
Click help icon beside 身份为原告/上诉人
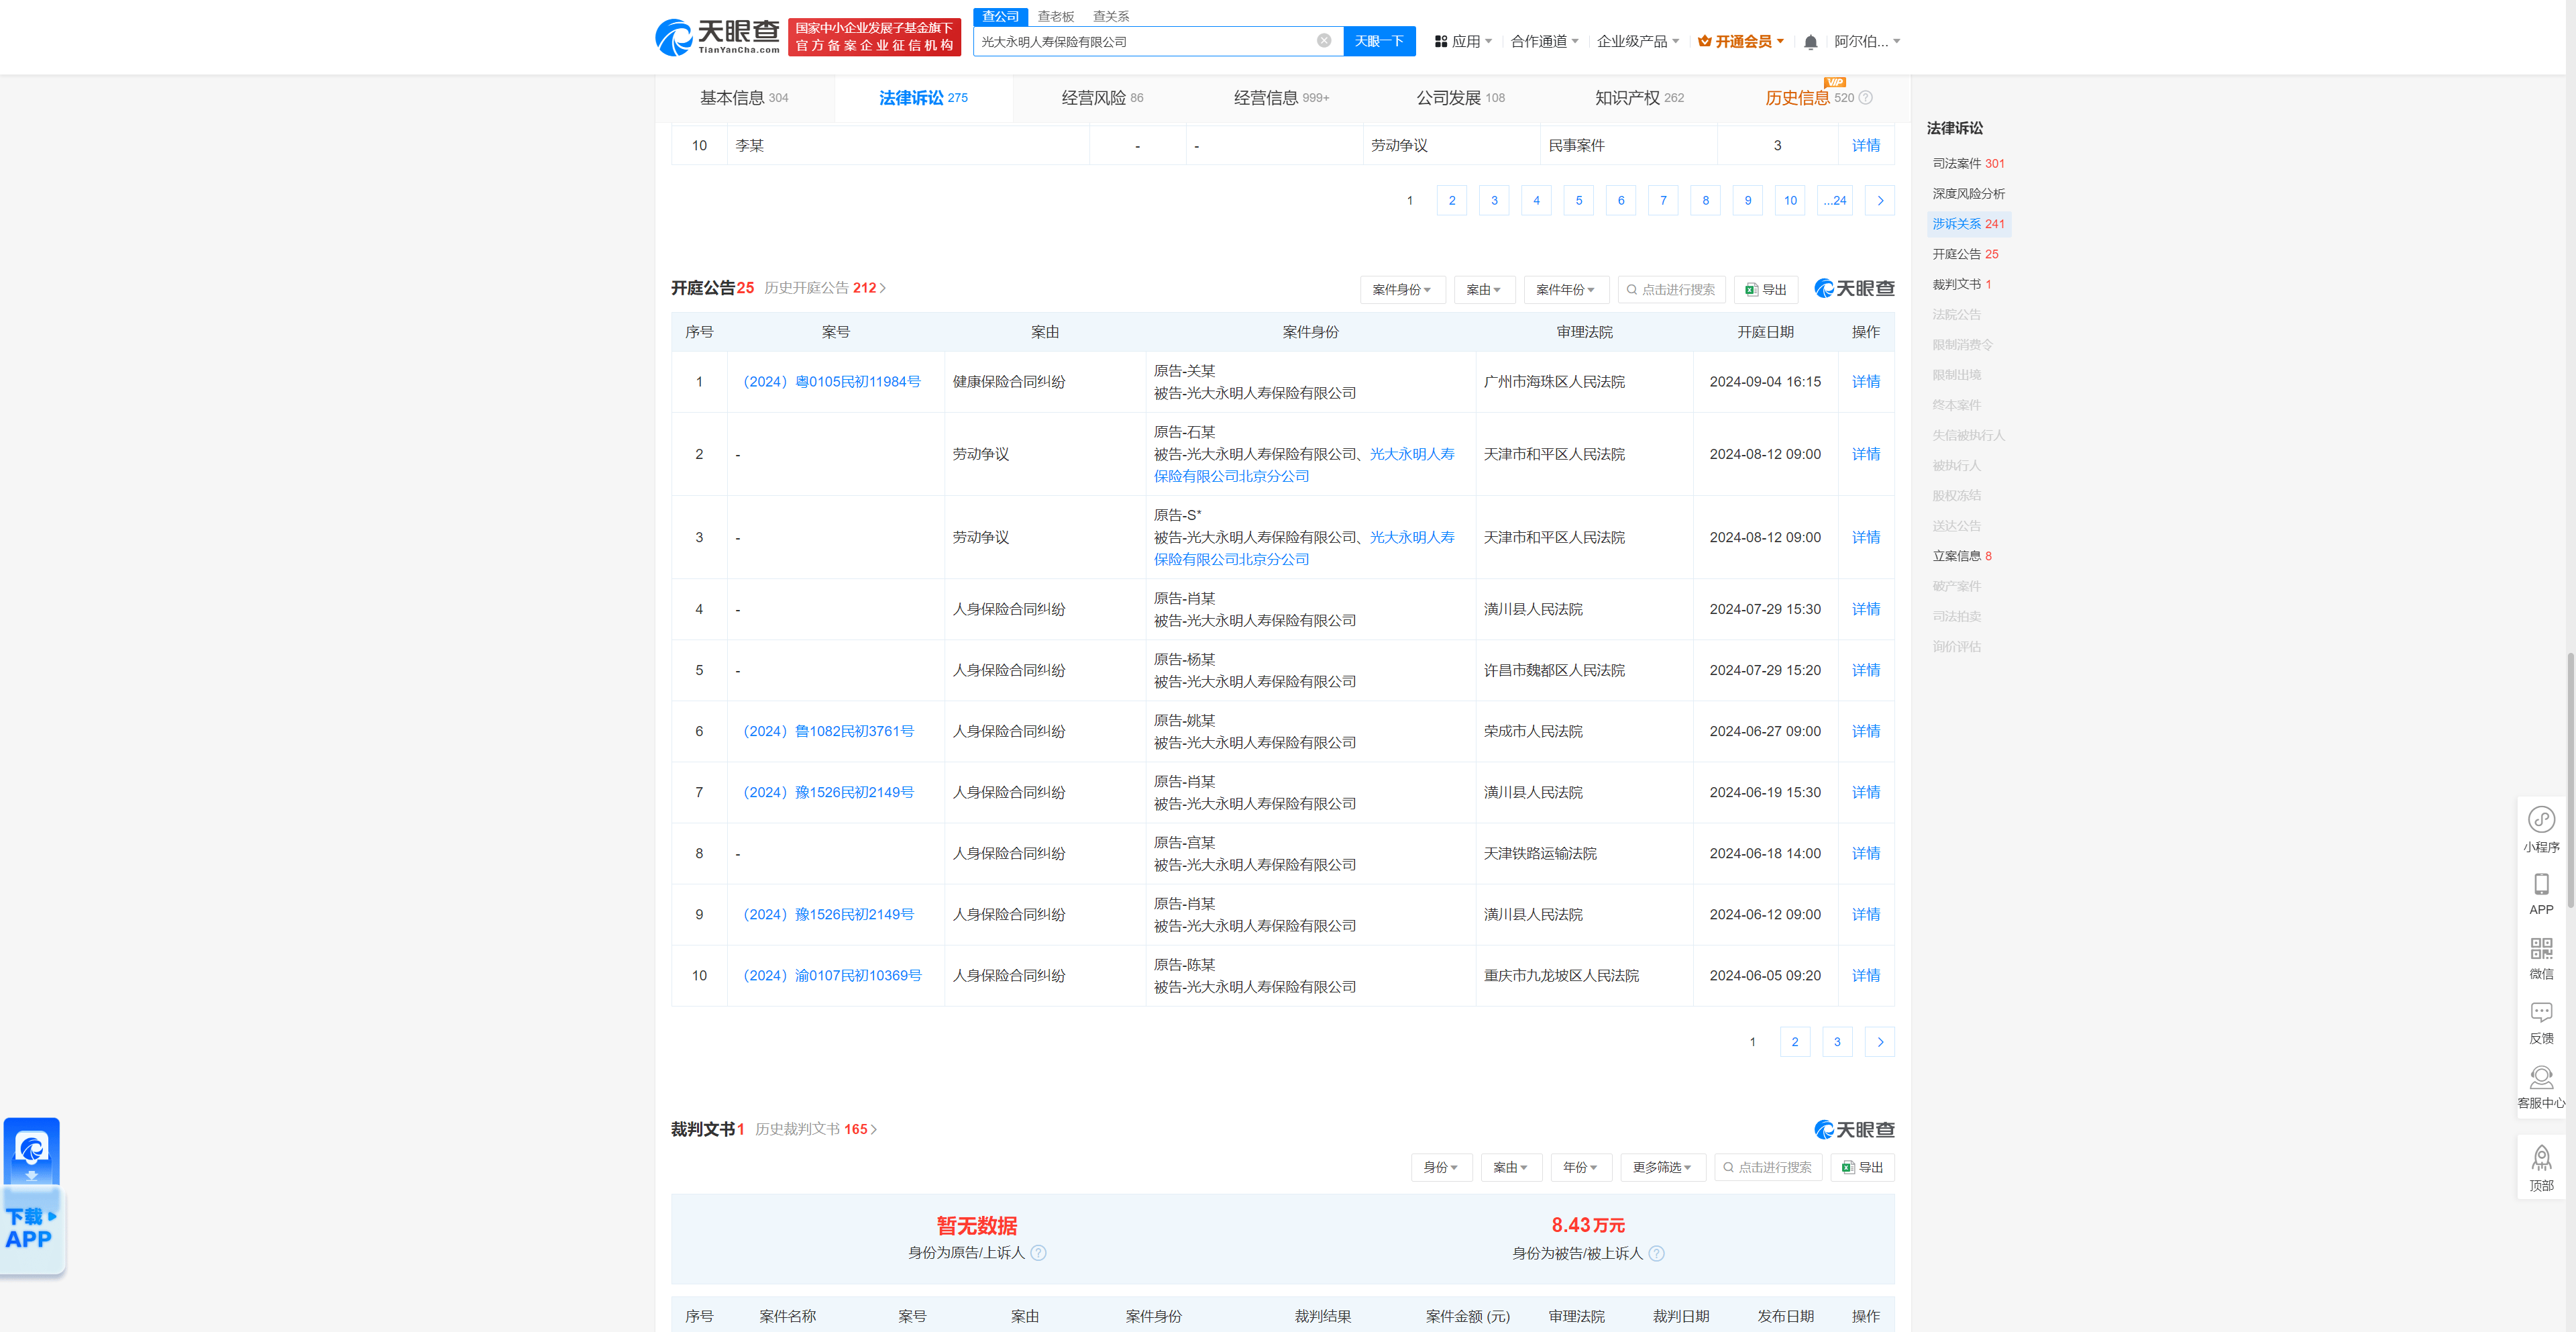click(x=1038, y=1253)
